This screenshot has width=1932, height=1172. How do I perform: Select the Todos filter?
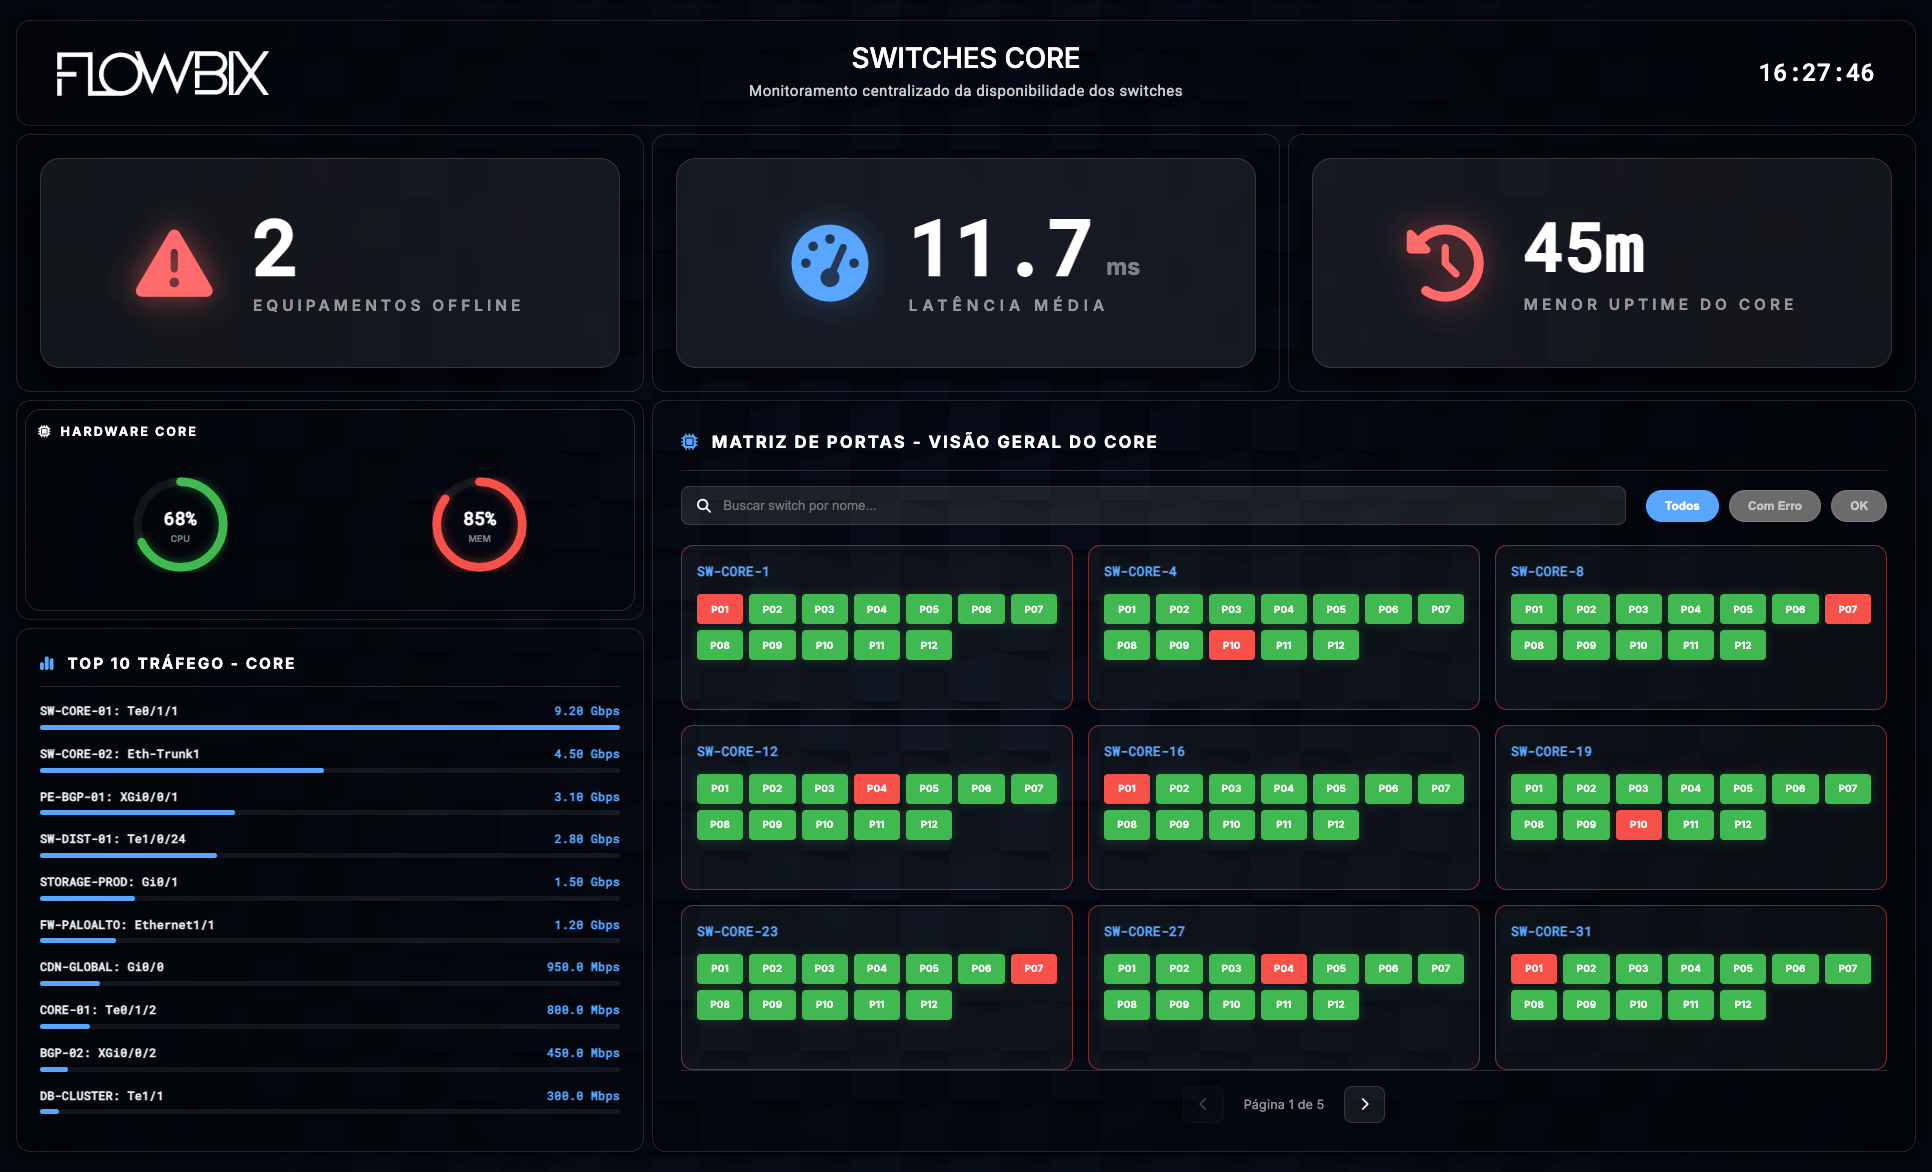tap(1682, 506)
